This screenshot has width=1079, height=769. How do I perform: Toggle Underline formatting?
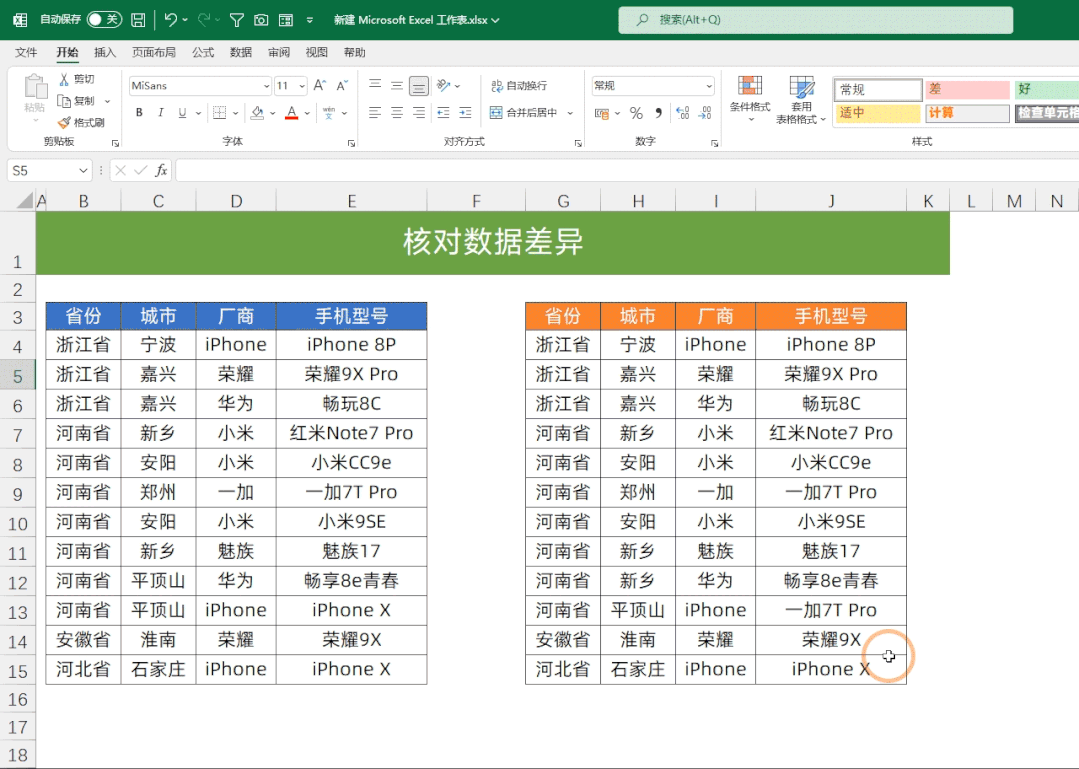click(182, 113)
